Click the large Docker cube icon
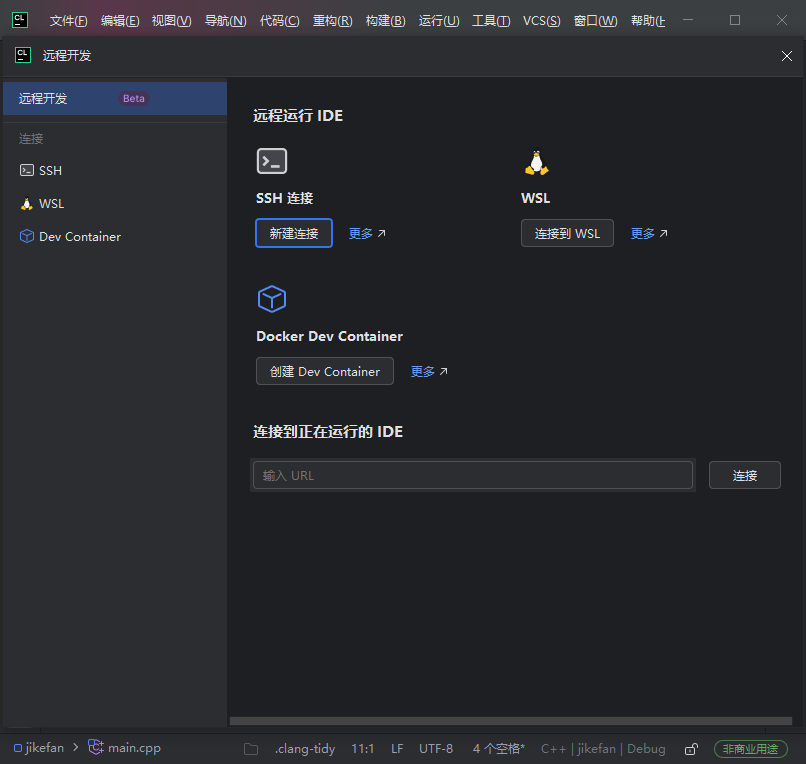The image size is (806, 764). [x=272, y=299]
